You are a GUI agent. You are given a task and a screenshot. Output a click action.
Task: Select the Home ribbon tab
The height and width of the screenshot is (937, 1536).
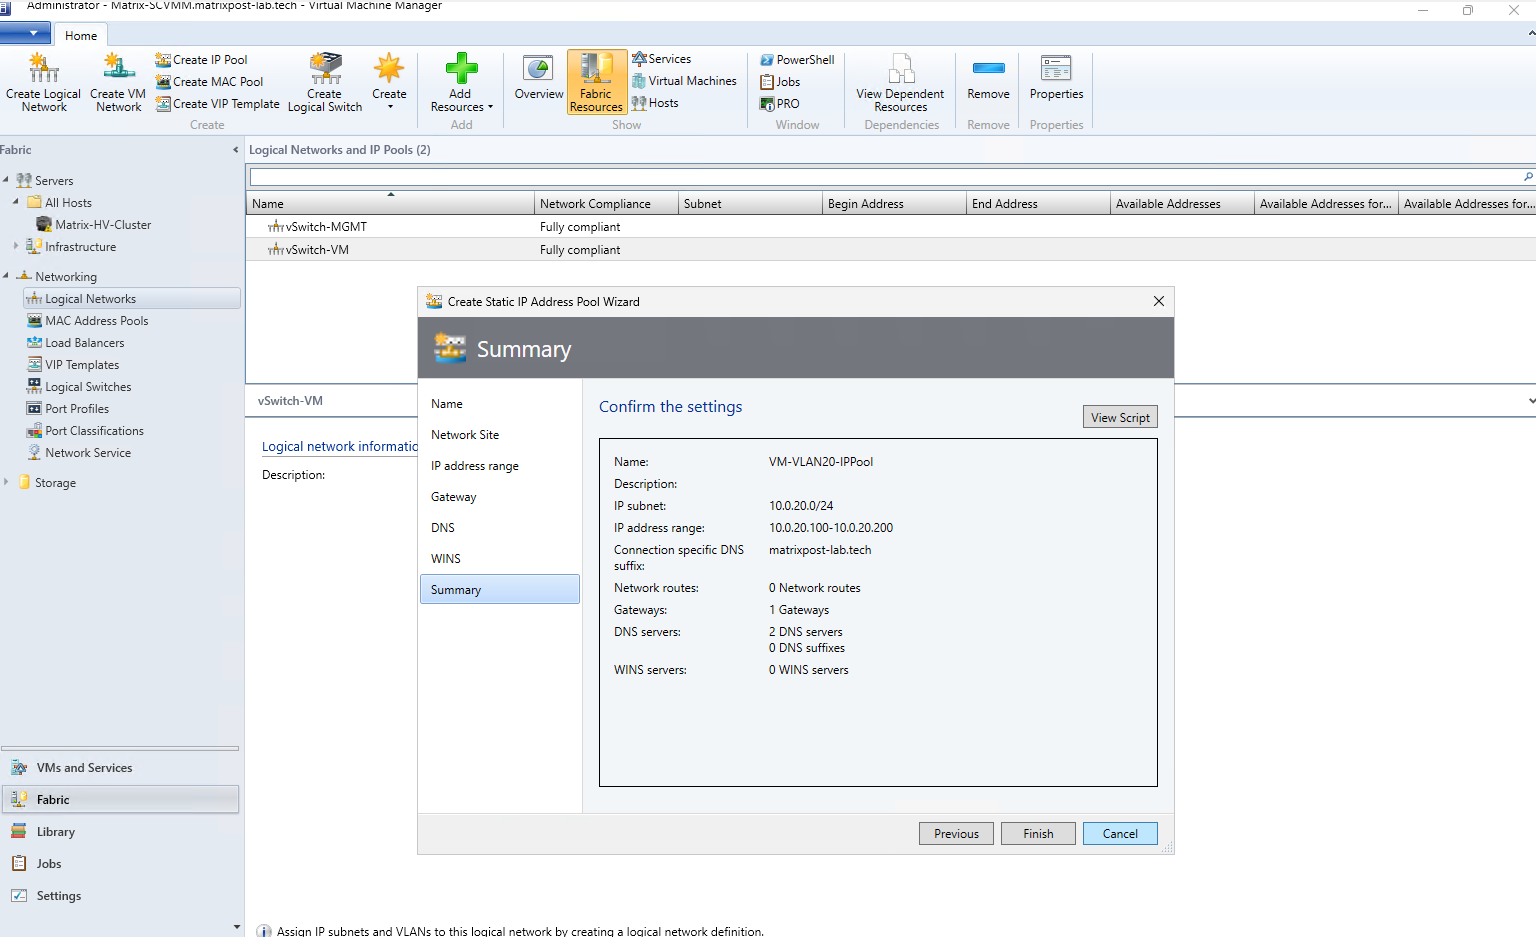[81, 36]
